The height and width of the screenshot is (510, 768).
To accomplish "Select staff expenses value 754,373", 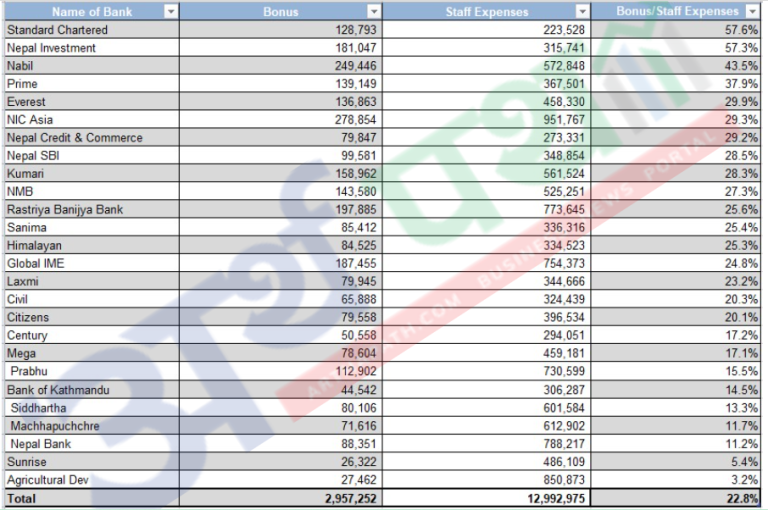I will 486,264.
